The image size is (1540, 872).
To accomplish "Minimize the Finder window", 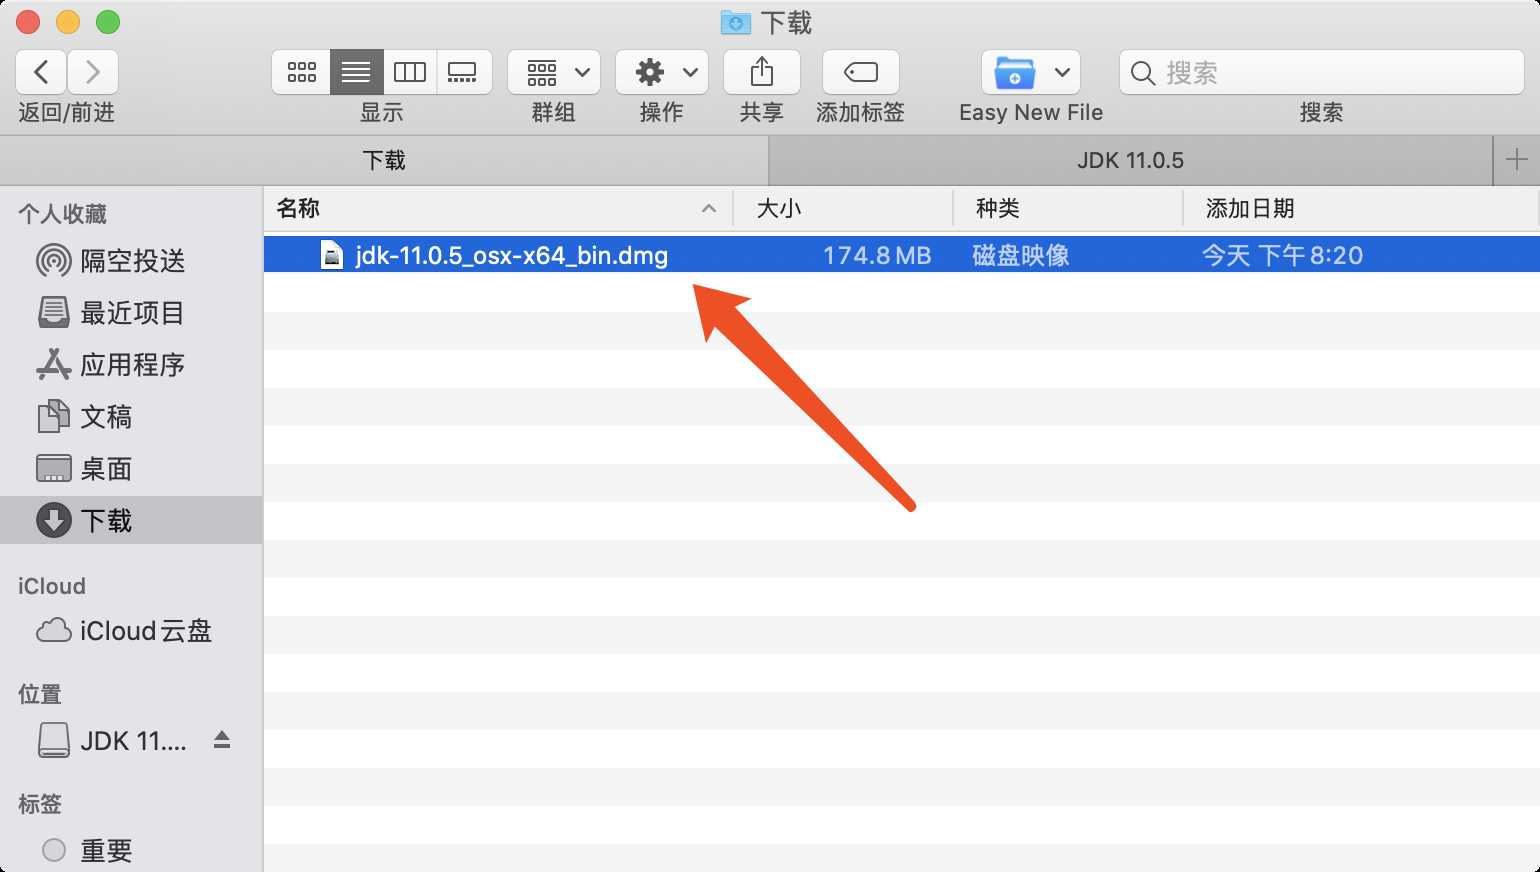I will [x=68, y=22].
